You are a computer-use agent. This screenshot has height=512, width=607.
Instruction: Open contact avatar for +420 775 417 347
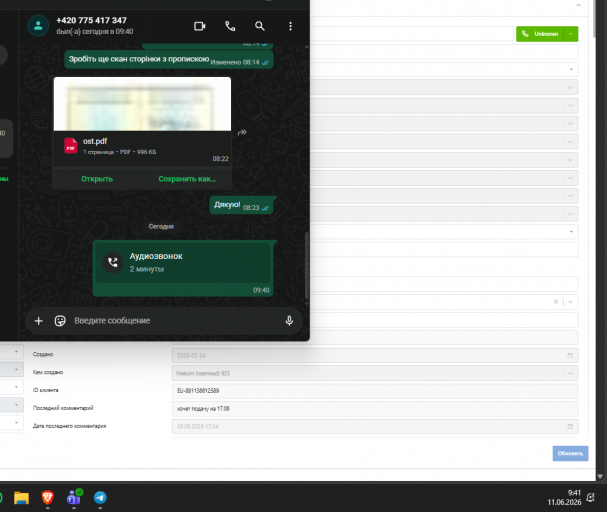pyautogui.click(x=38, y=26)
